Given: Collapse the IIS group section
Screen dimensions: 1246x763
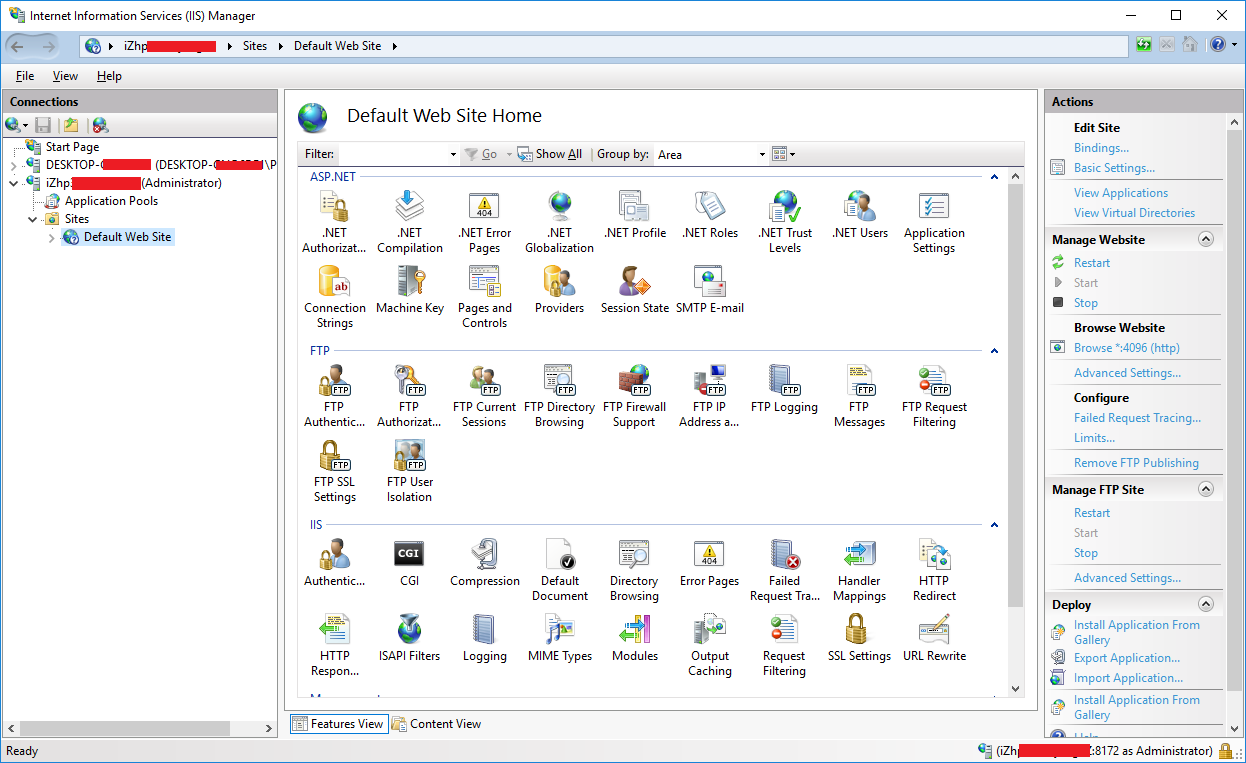Looking at the screenshot, I should click(x=994, y=525).
